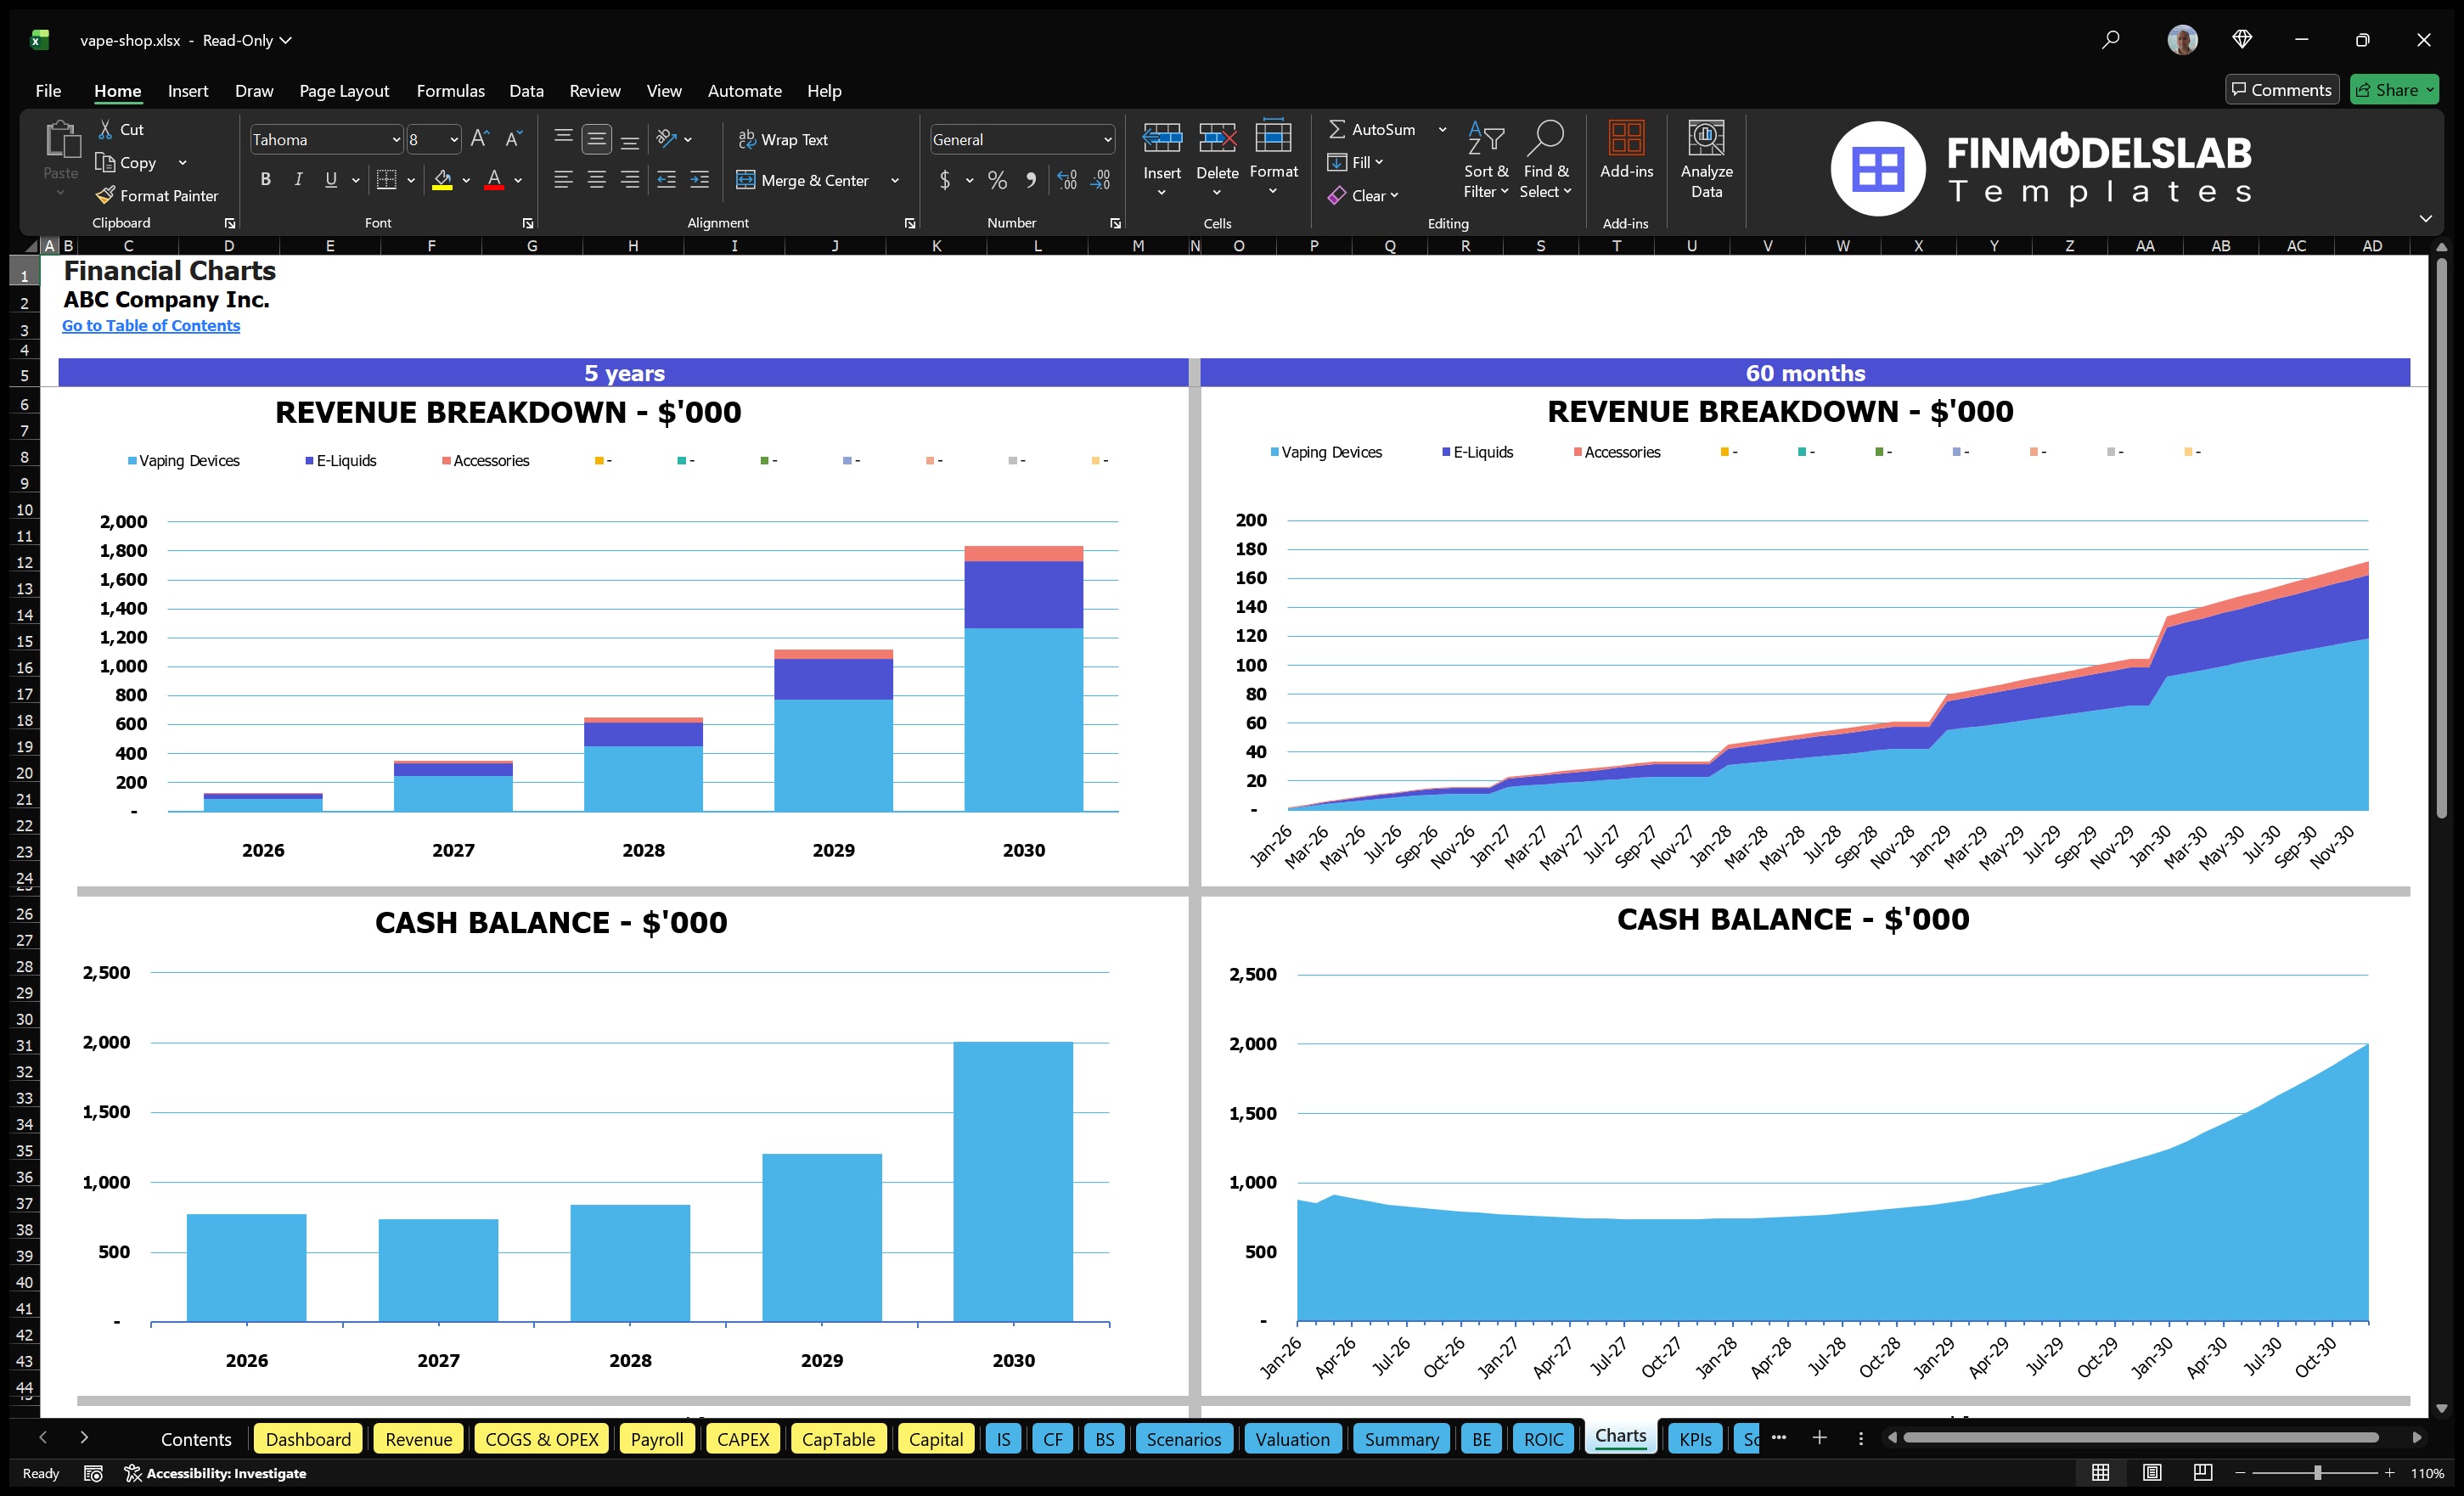The image size is (2464, 1496).
Task: Expand the Fill Color dropdown arrow
Action: click(466, 181)
